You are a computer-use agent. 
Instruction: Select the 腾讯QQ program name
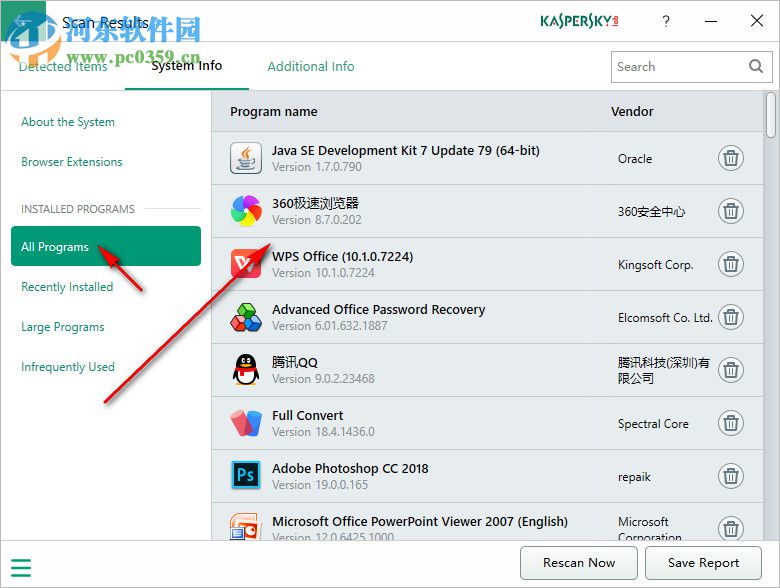point(294,362)
